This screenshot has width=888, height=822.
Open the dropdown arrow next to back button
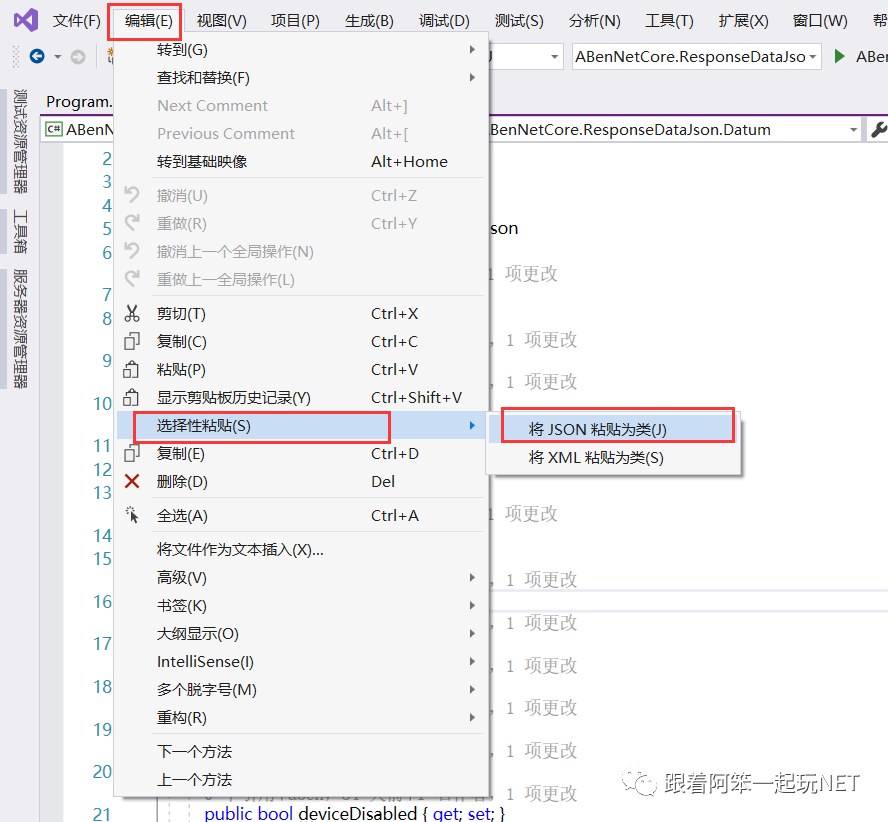(58, 57)
